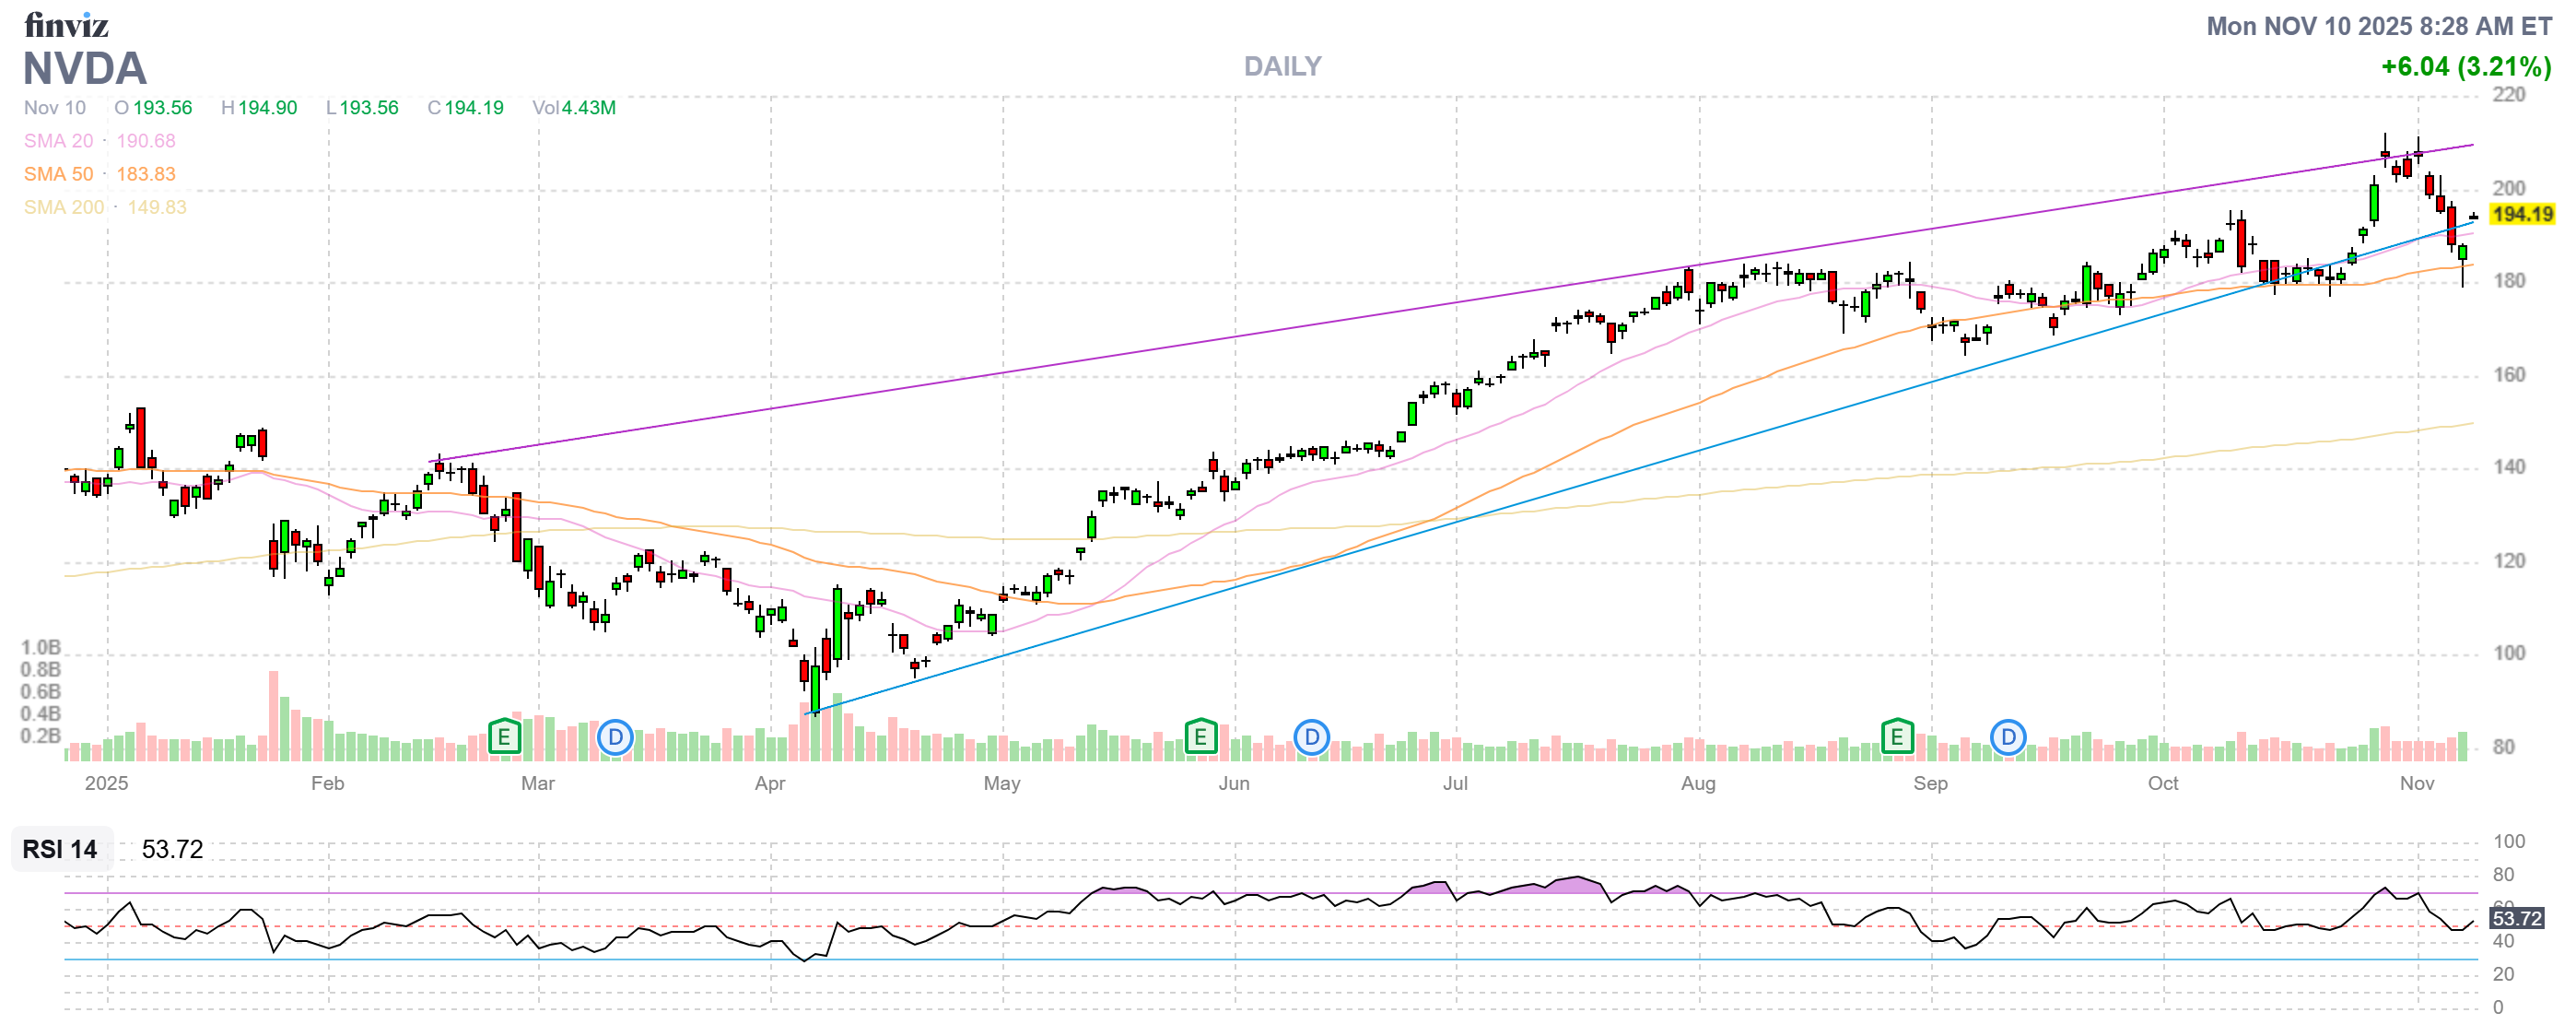Click the +6.04 (3.21%) change value
Screen dimensions: 2576x1036
click(2465, 67)
